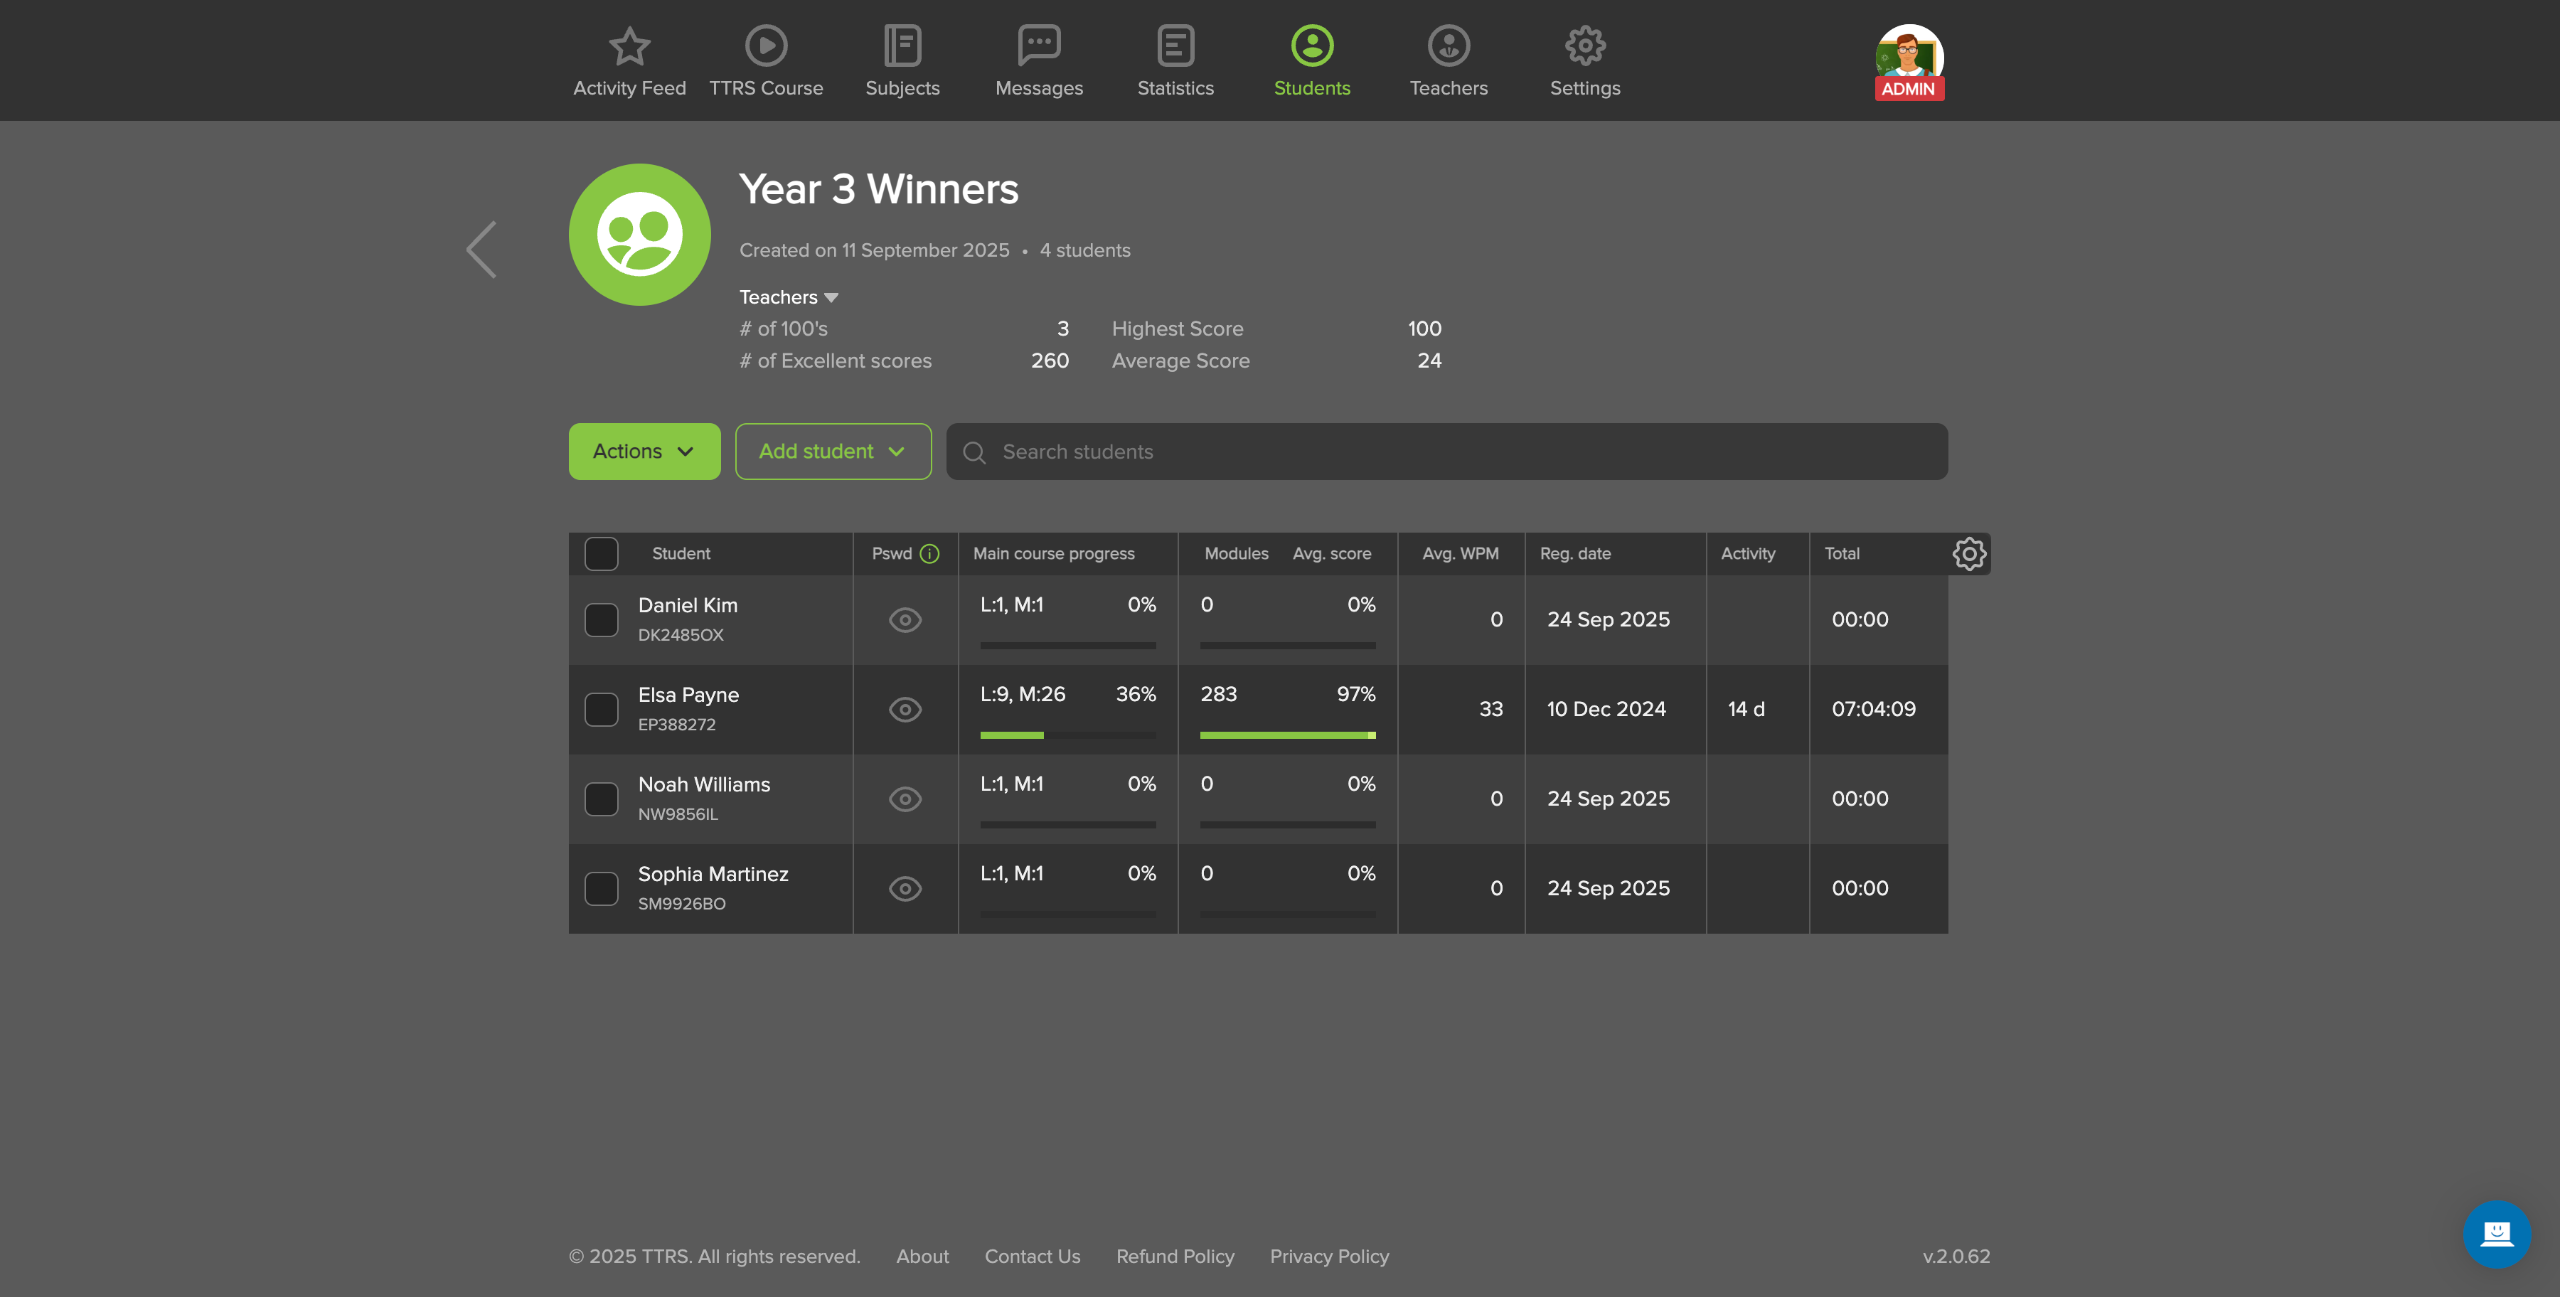Open TTRS Course play icon
The width and height of the screenshot is (2560, 1297).
pos(766,46)
